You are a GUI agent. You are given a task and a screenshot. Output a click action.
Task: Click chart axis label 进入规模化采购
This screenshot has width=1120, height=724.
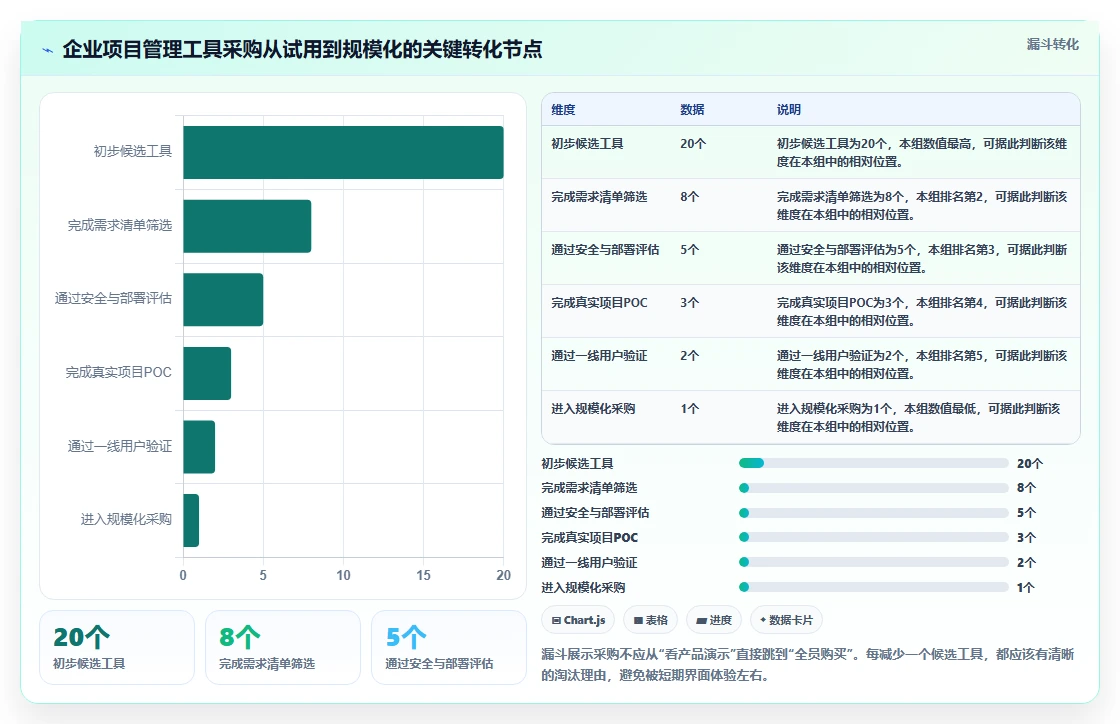click(126, 519)
